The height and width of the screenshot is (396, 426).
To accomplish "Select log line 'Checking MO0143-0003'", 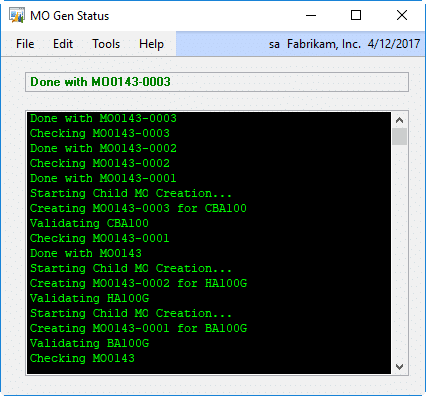I will click(100, 133).
